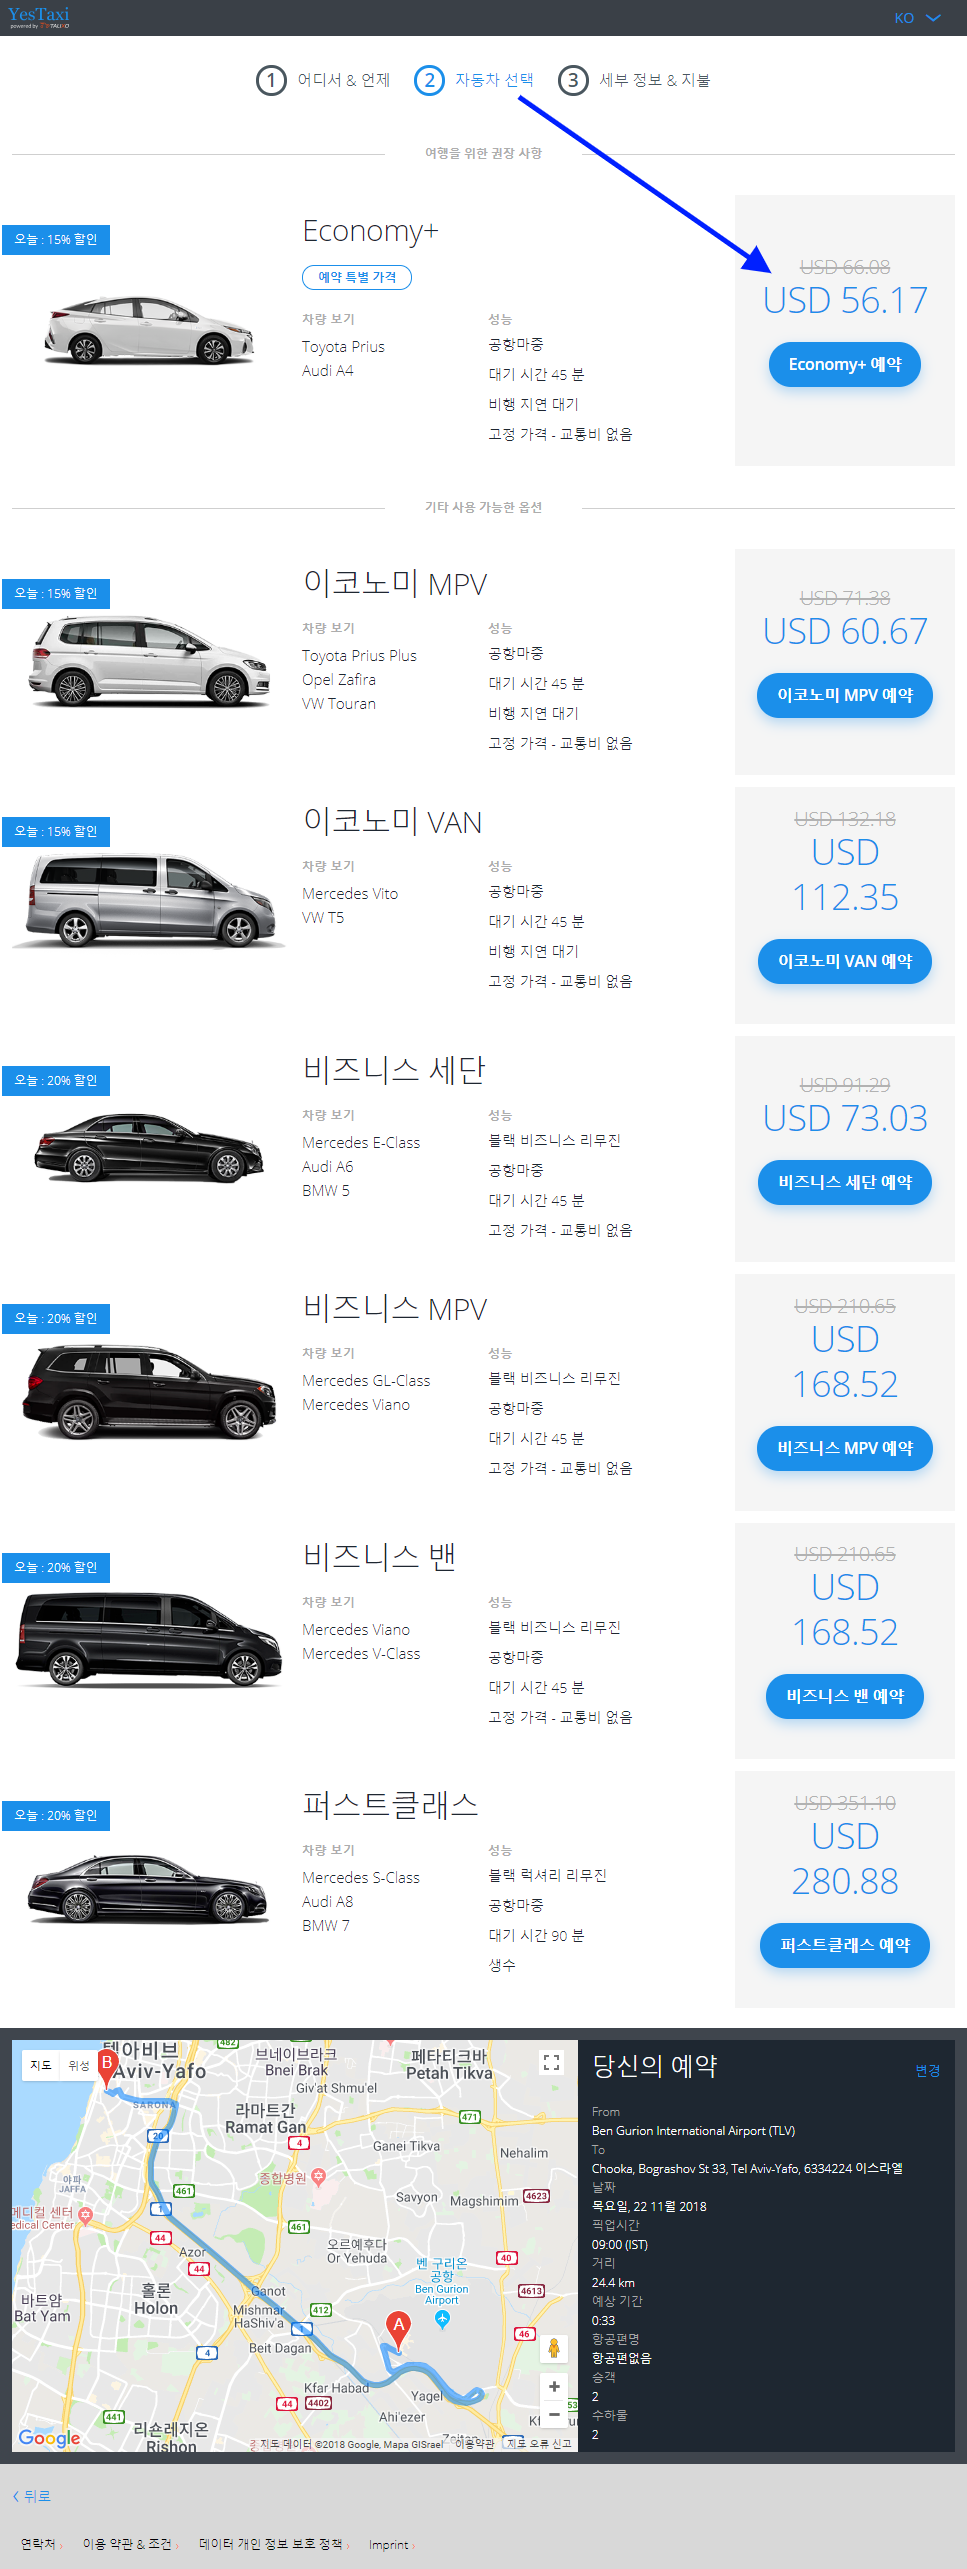Switch the map to 위성 satellite view
This screenshot has height=2569, width=967.
pos(79,2065)
